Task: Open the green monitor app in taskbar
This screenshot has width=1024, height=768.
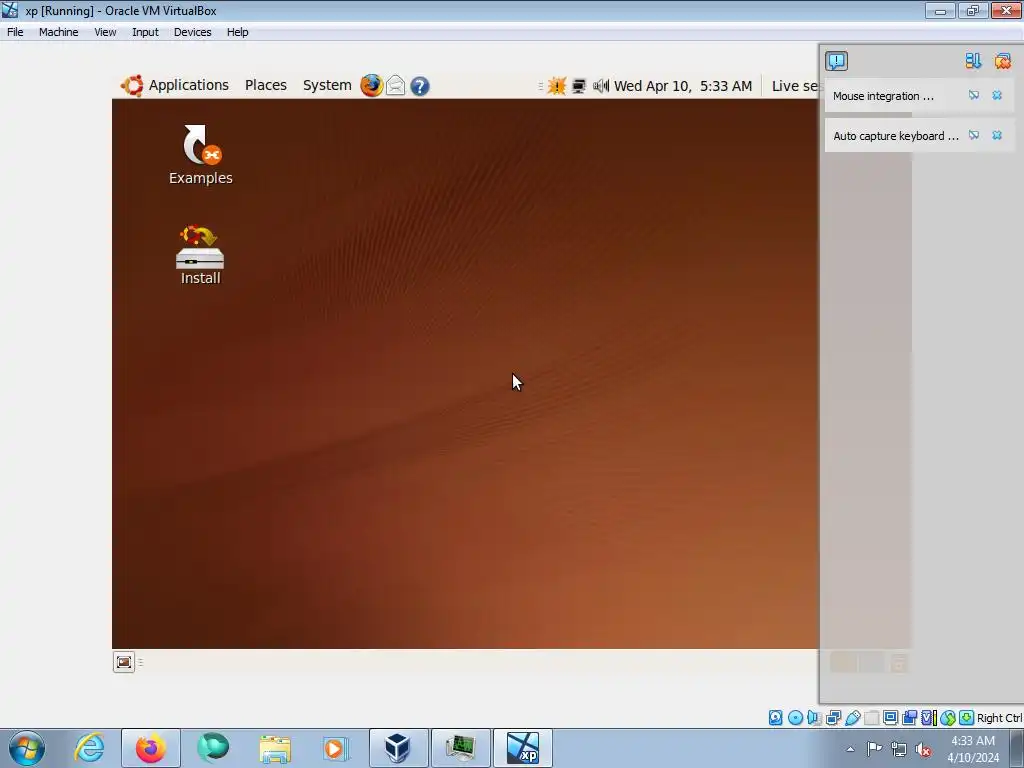Action: tap(460, 748)
